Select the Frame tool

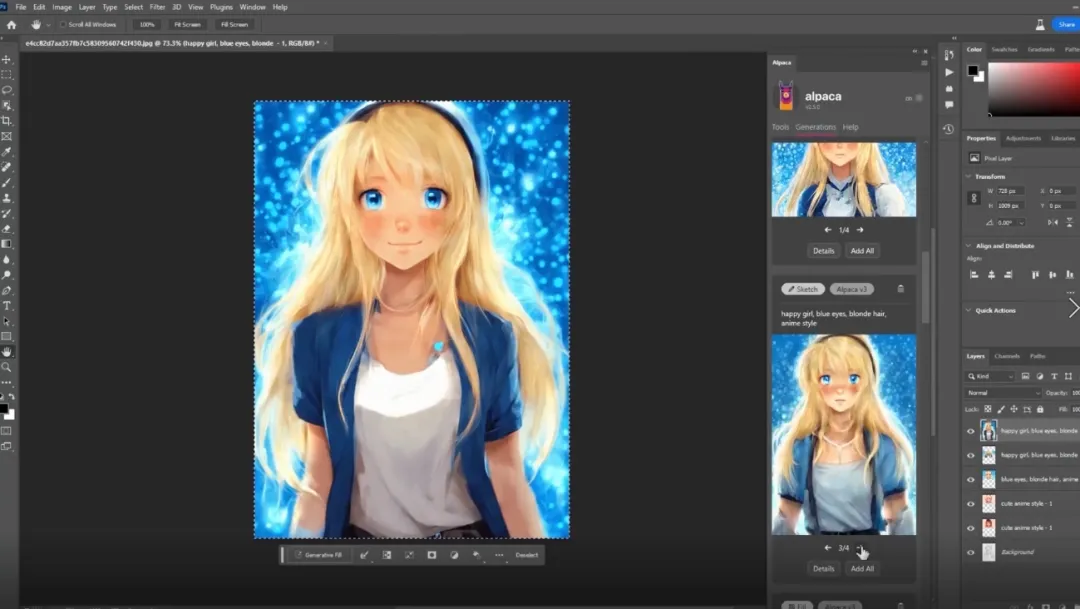tap(7, 136)
